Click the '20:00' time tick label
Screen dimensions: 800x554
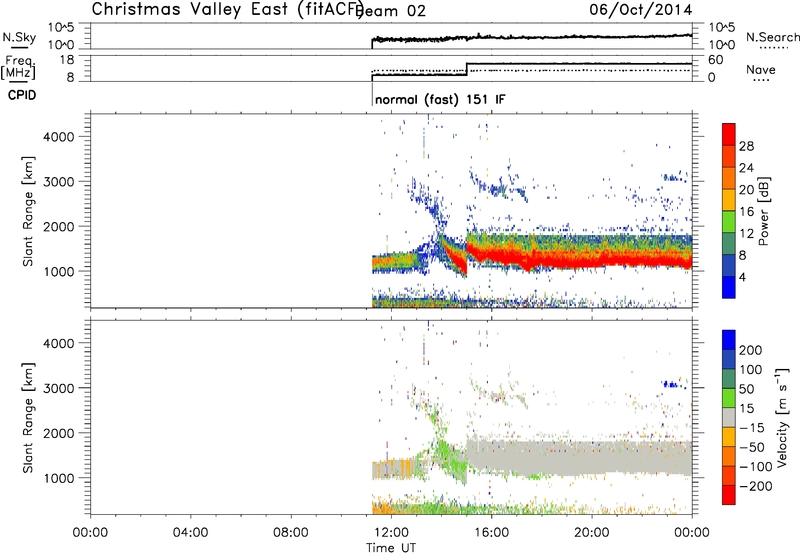[591, 533]
